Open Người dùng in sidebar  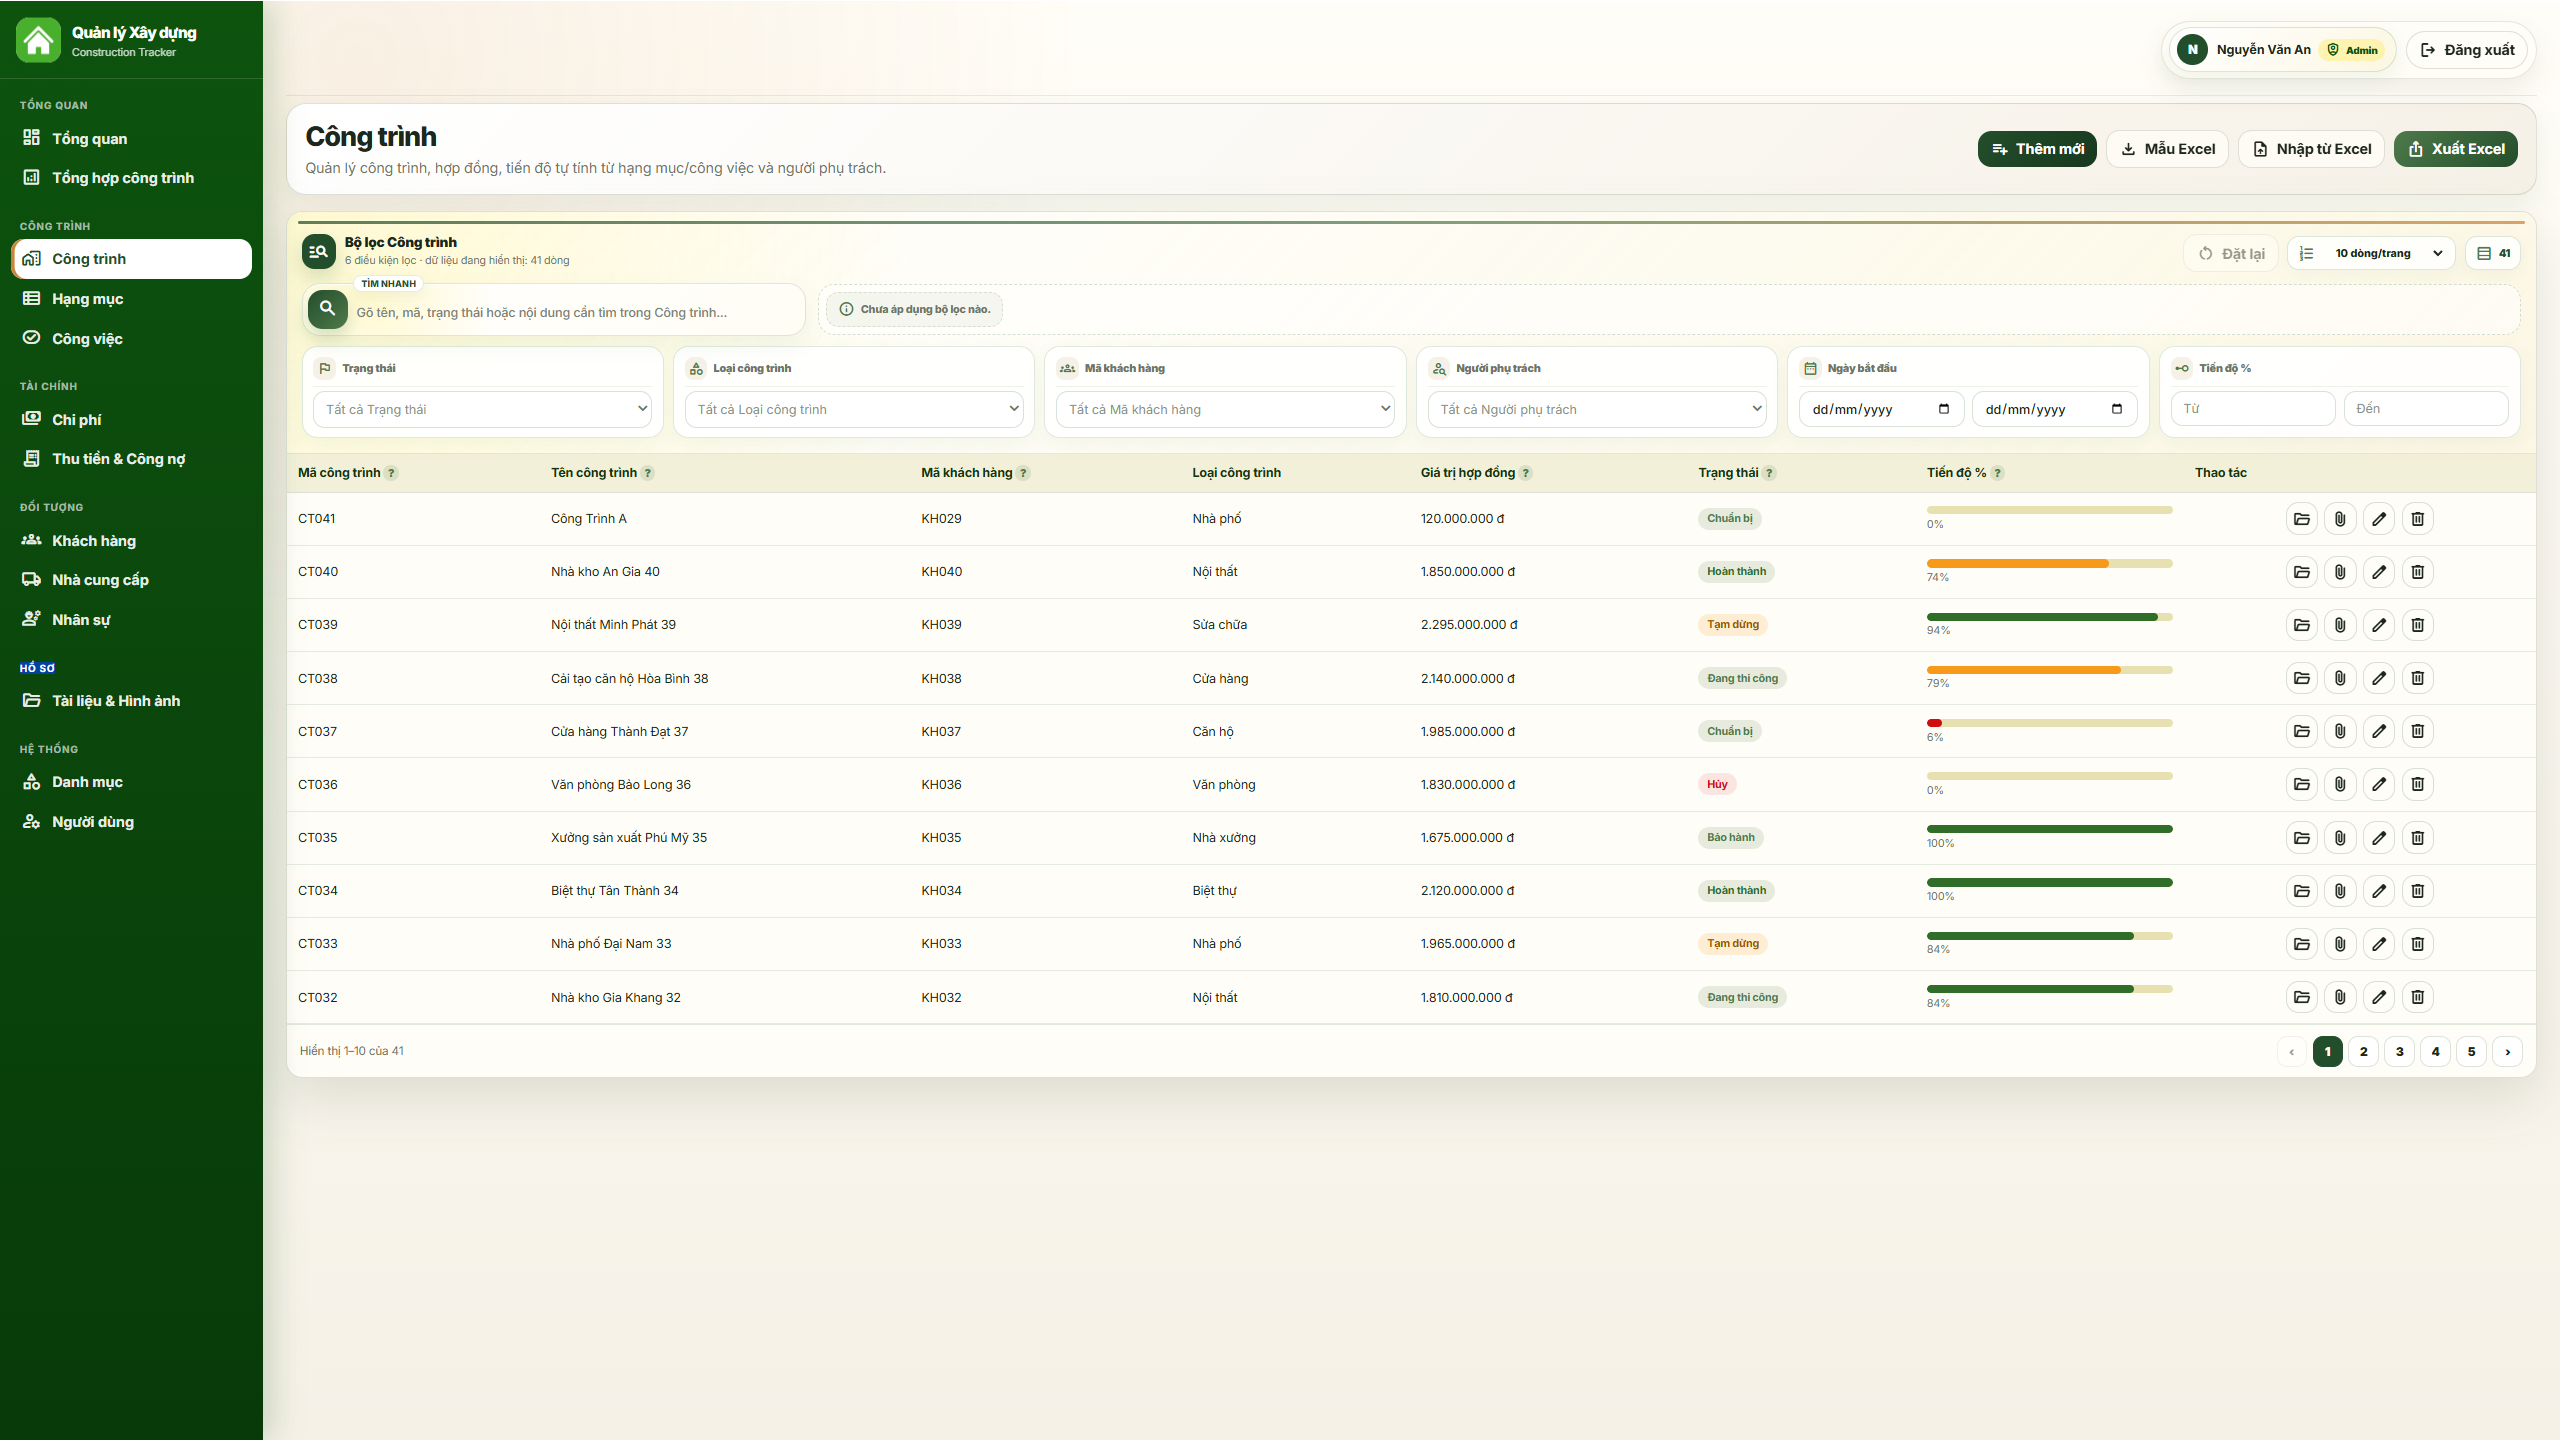pyautogui.click(x=131, y=822)
